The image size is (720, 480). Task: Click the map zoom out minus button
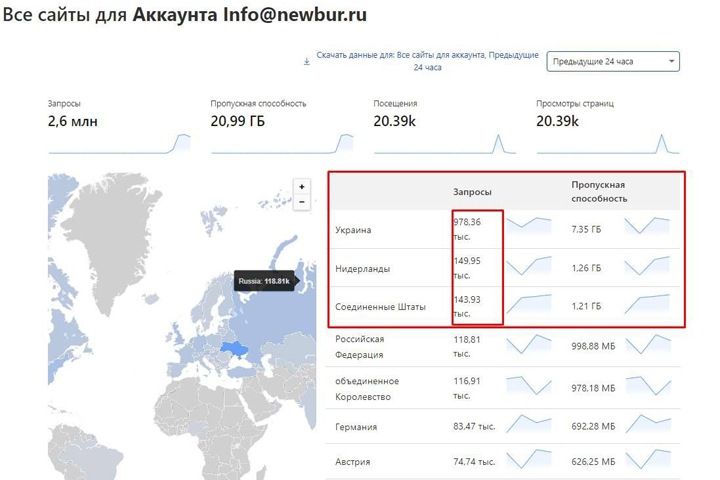pos(301,202)
